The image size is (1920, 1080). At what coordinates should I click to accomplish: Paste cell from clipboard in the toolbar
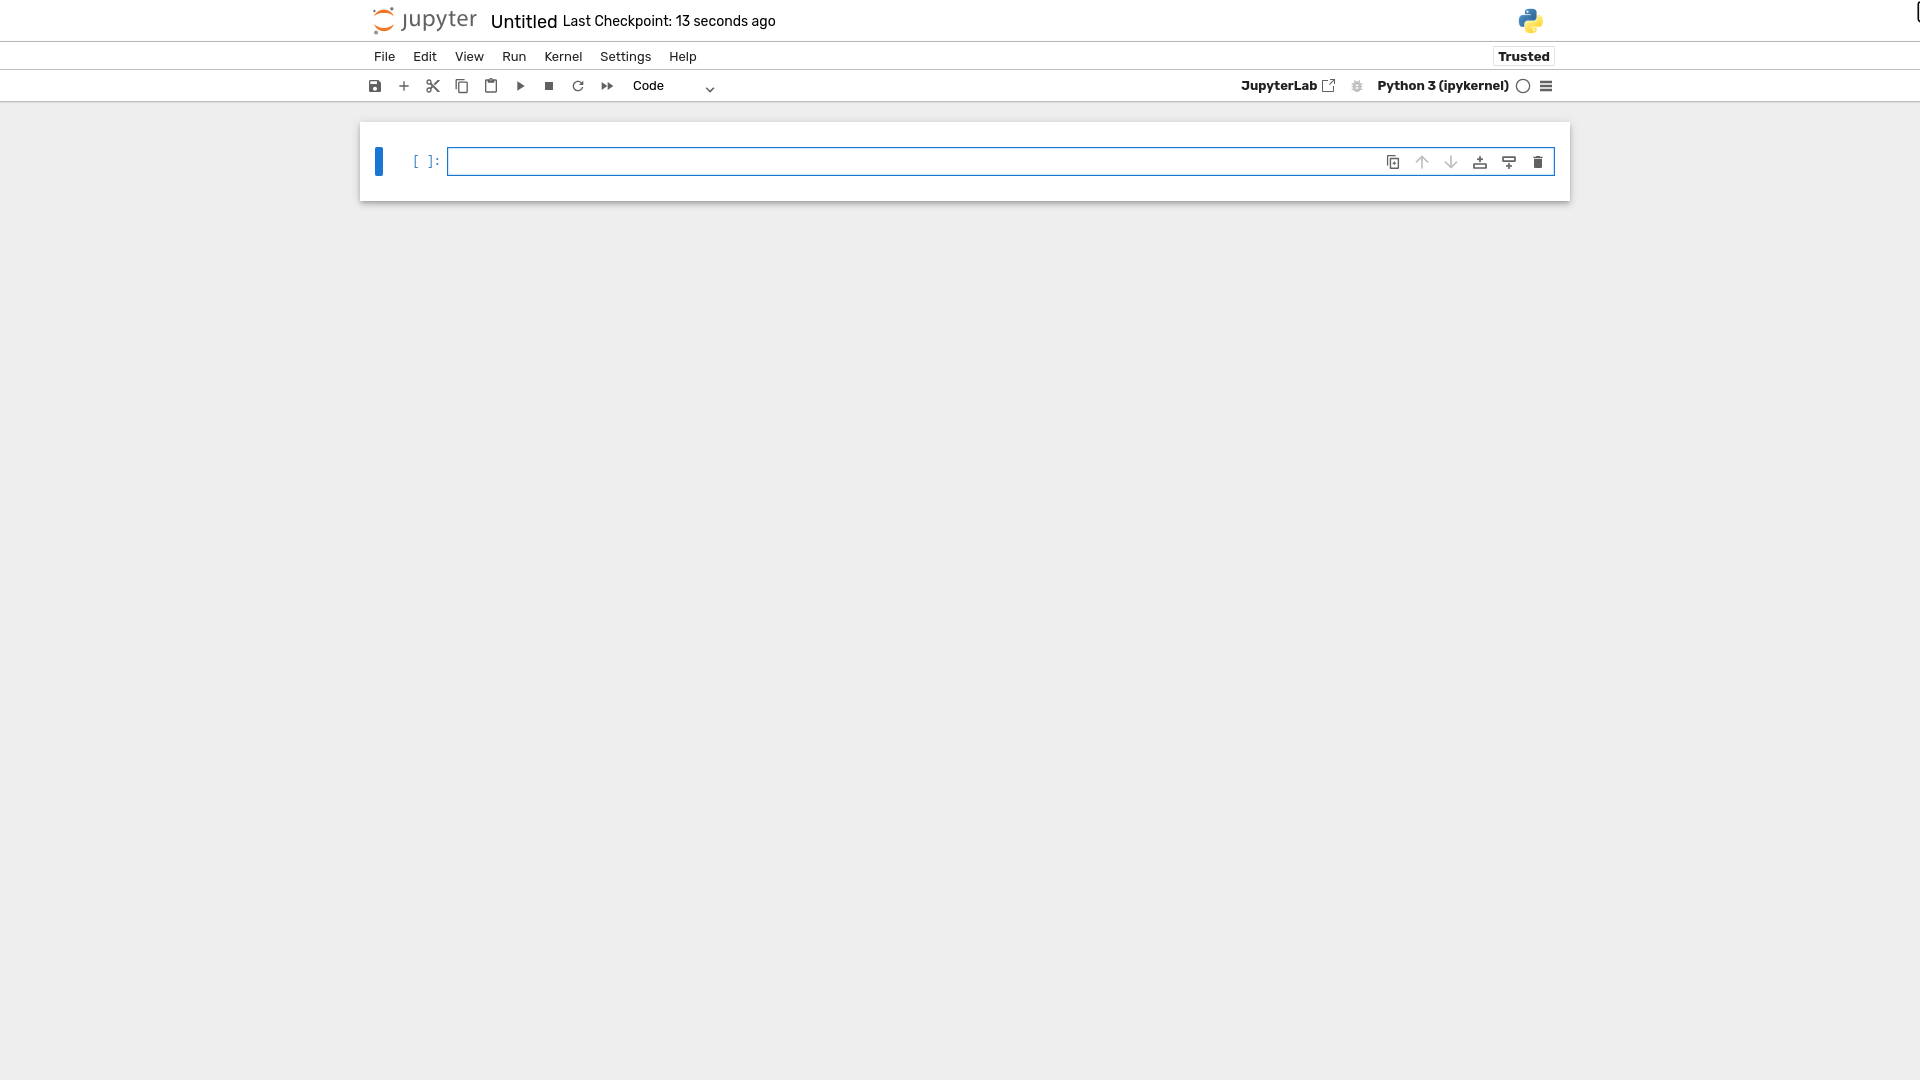point(491,86)
